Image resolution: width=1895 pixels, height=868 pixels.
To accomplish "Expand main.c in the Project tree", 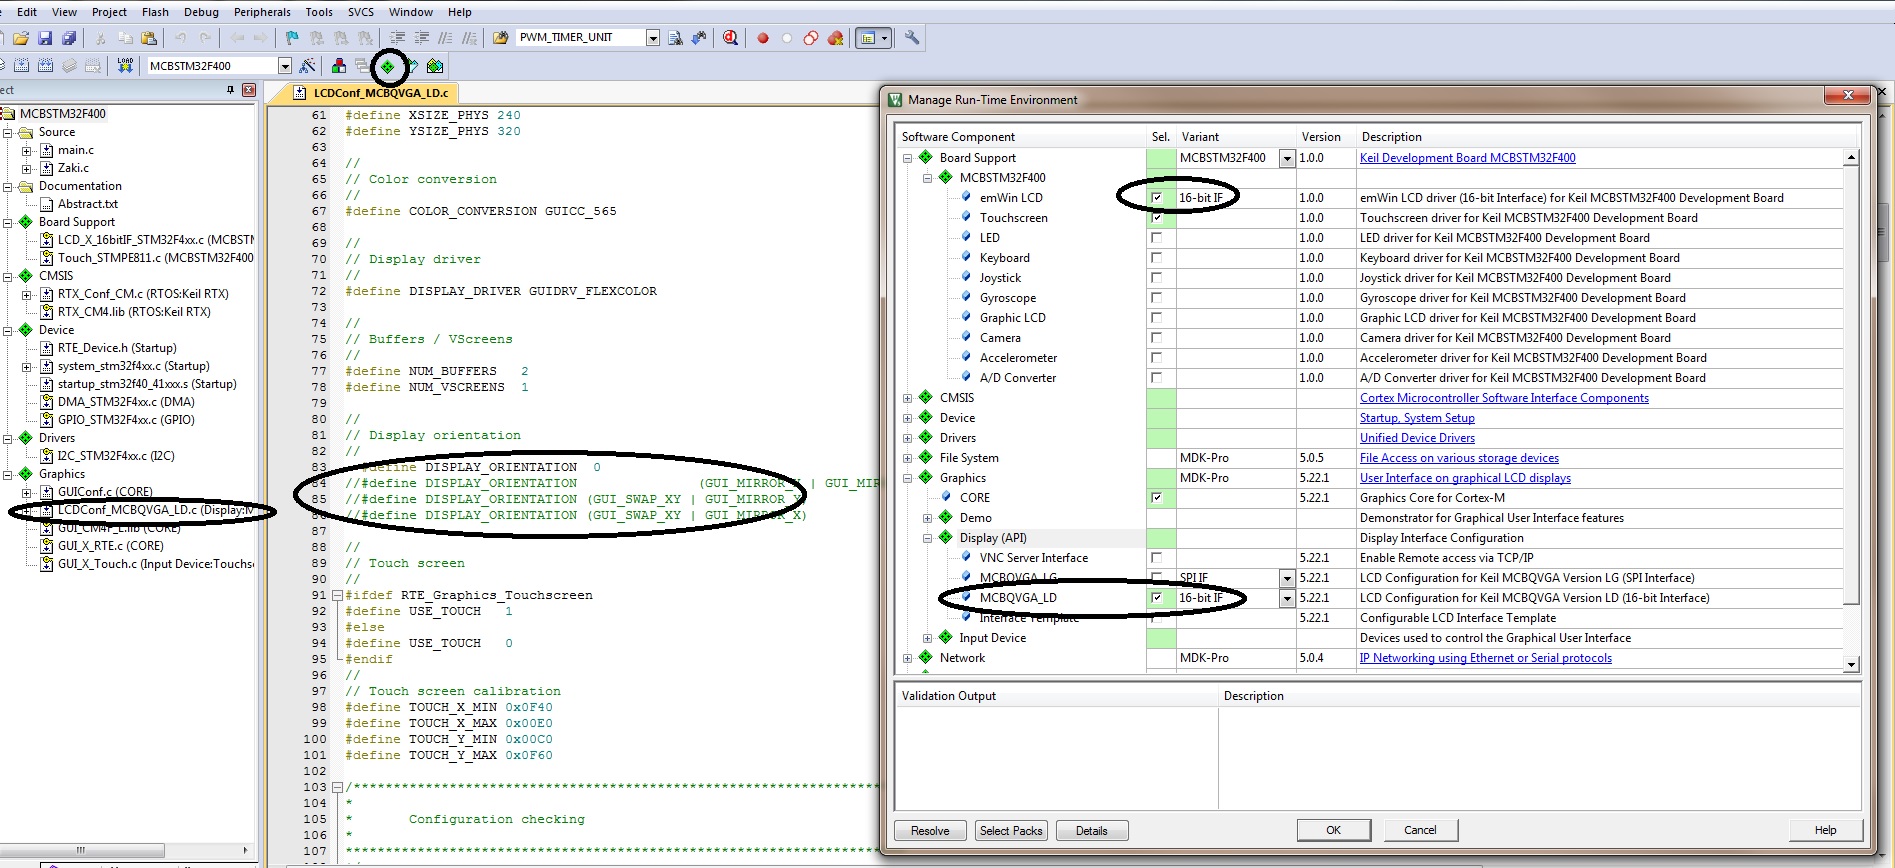I will 27,151.
